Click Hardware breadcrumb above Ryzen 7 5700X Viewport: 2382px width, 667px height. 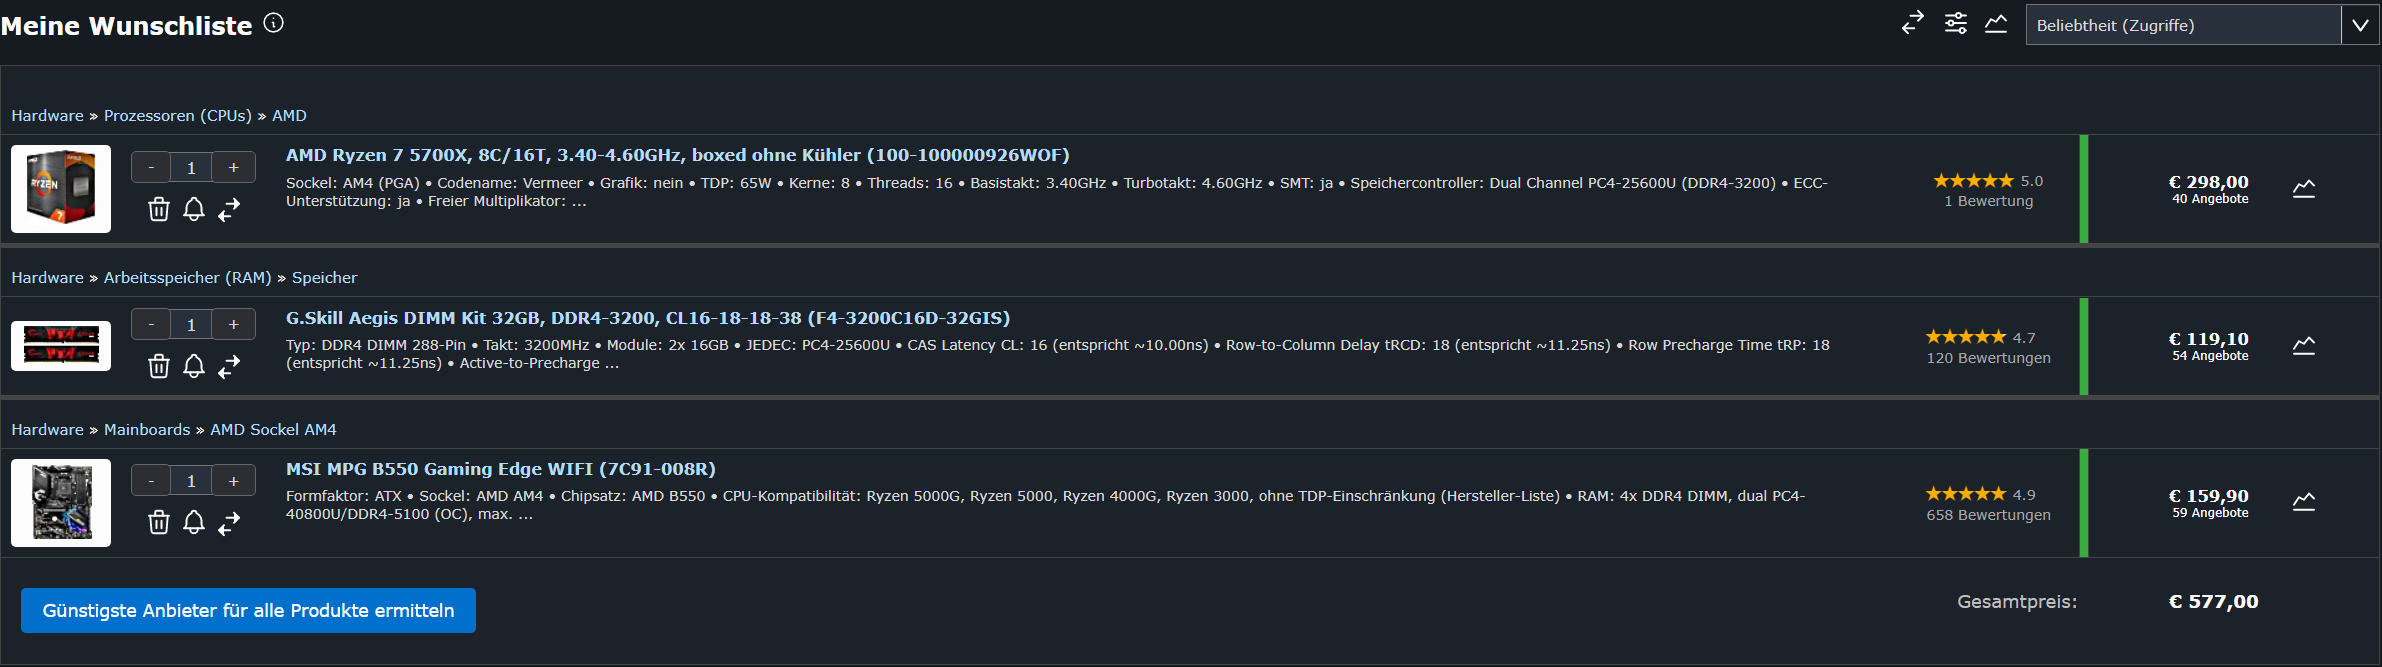[x=47, y=116]
